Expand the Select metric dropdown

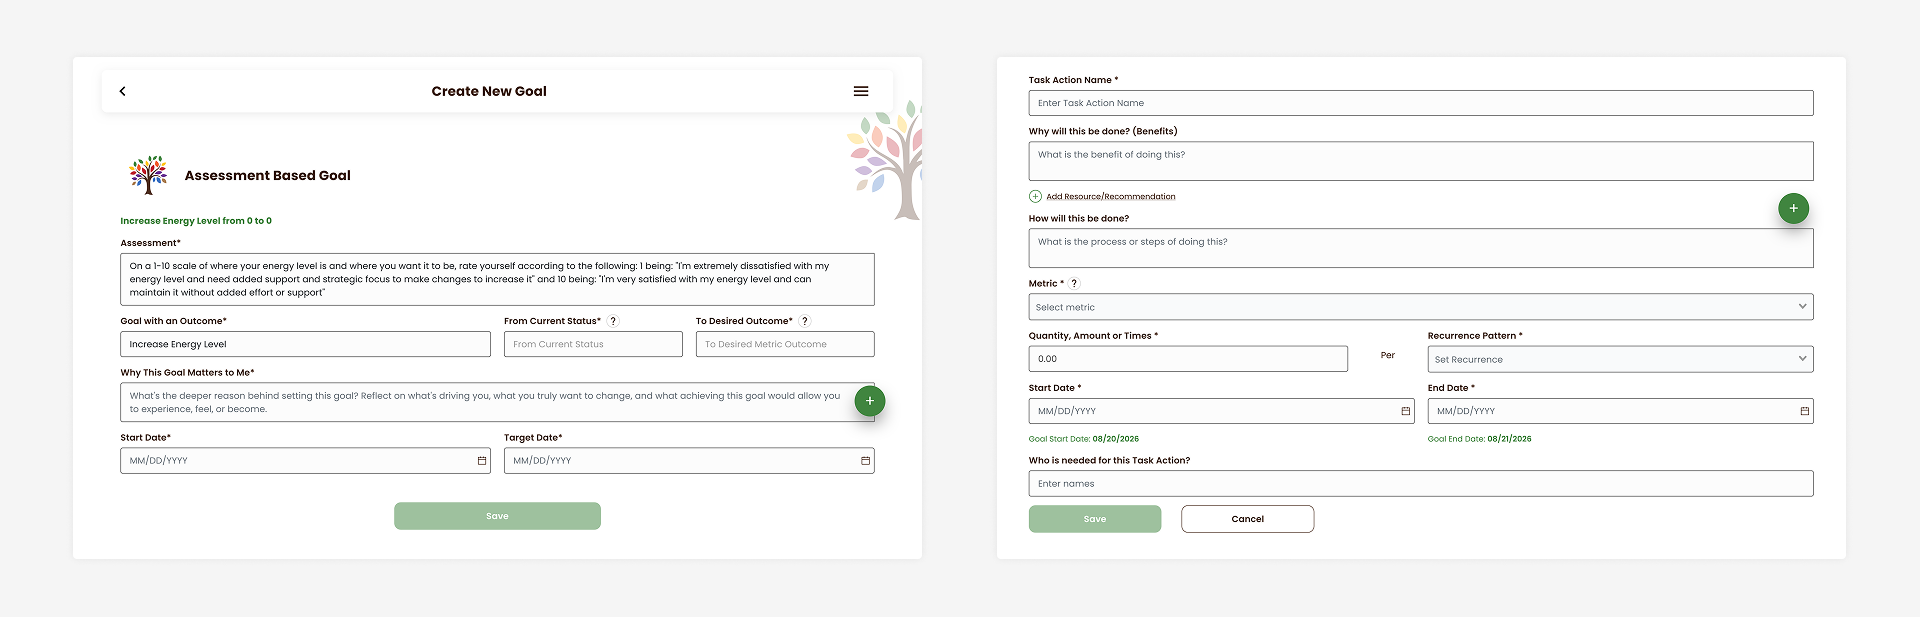pyautogui.click(x=1421, y=307)
